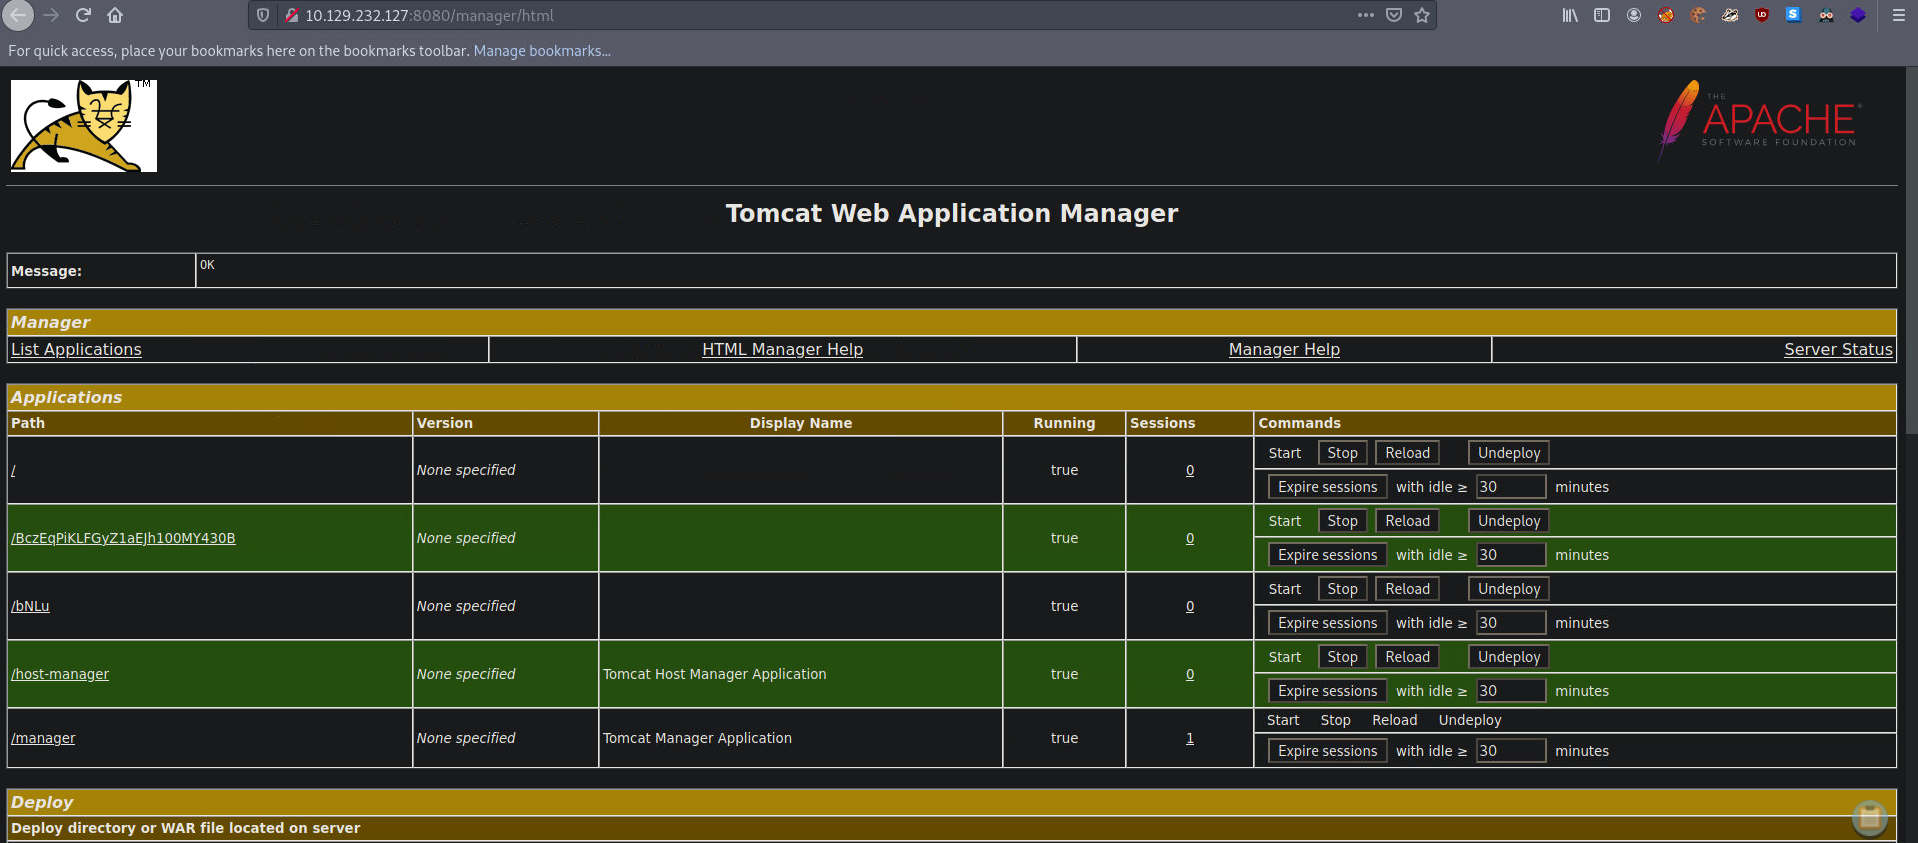Open the Firefox account icon
1918x843 pixels.
point(1634,15)
